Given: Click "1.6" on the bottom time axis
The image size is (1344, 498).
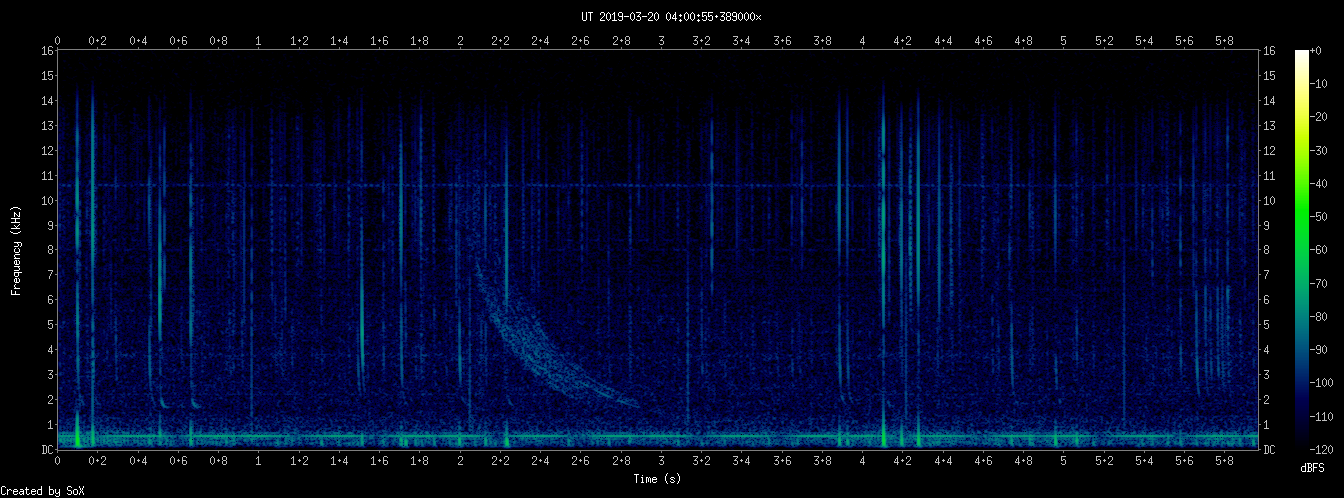Looking at the screenshot, I should coord(380,461).
